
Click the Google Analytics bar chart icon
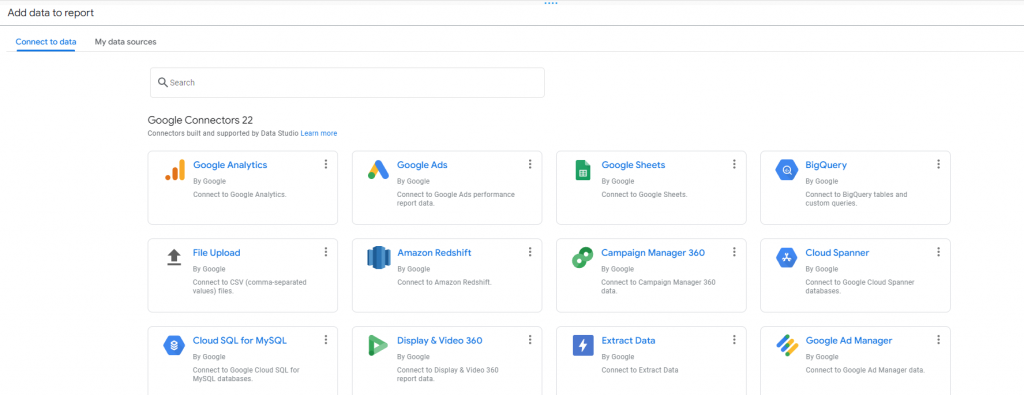(x=174, y=170)
